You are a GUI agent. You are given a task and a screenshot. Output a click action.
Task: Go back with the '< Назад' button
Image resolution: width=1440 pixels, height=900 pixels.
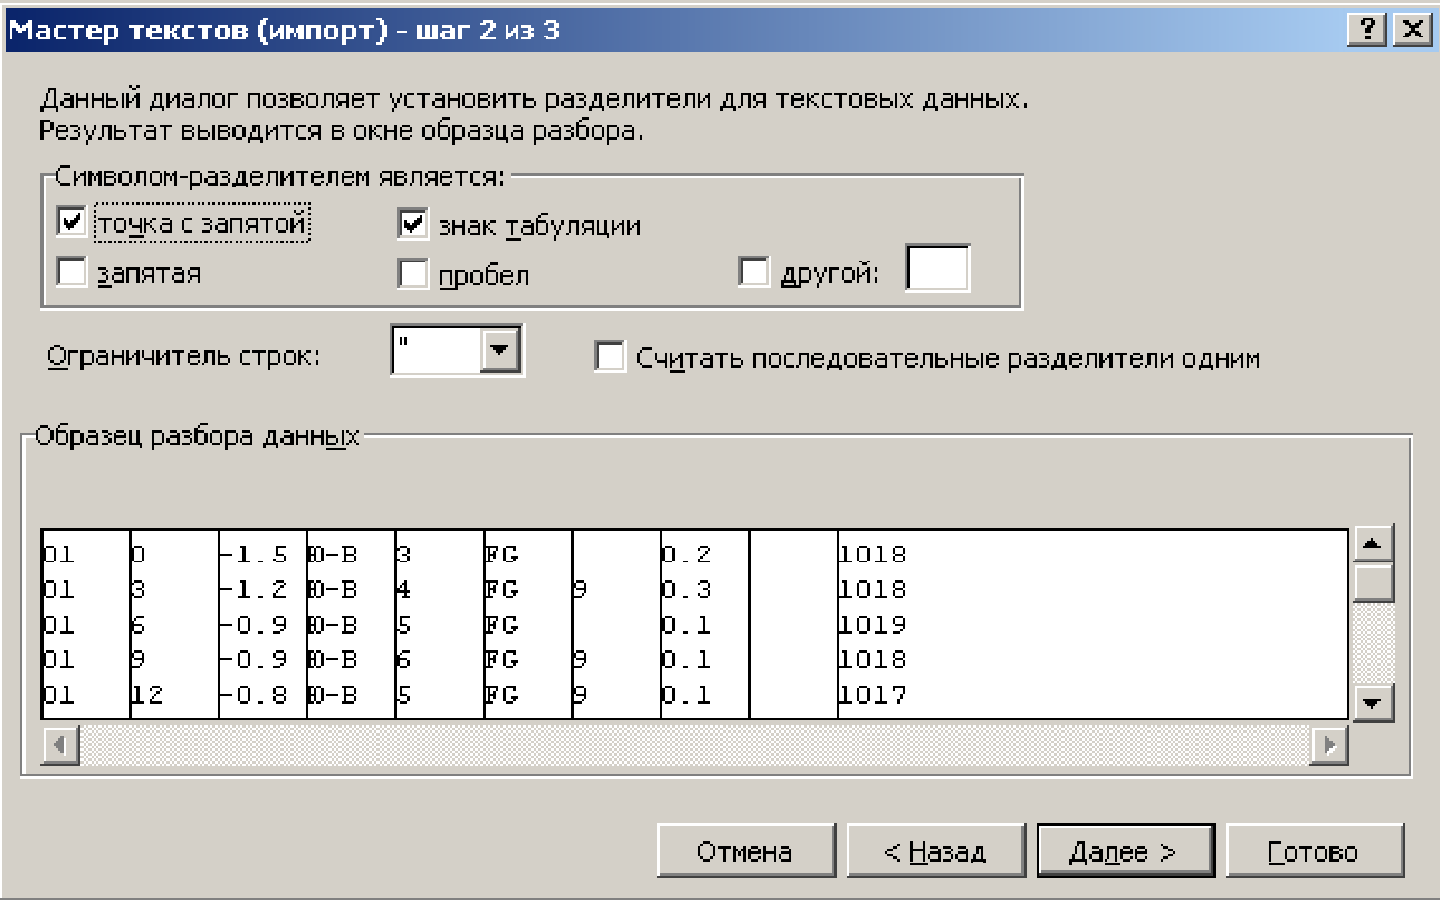[x=935, y=851]
